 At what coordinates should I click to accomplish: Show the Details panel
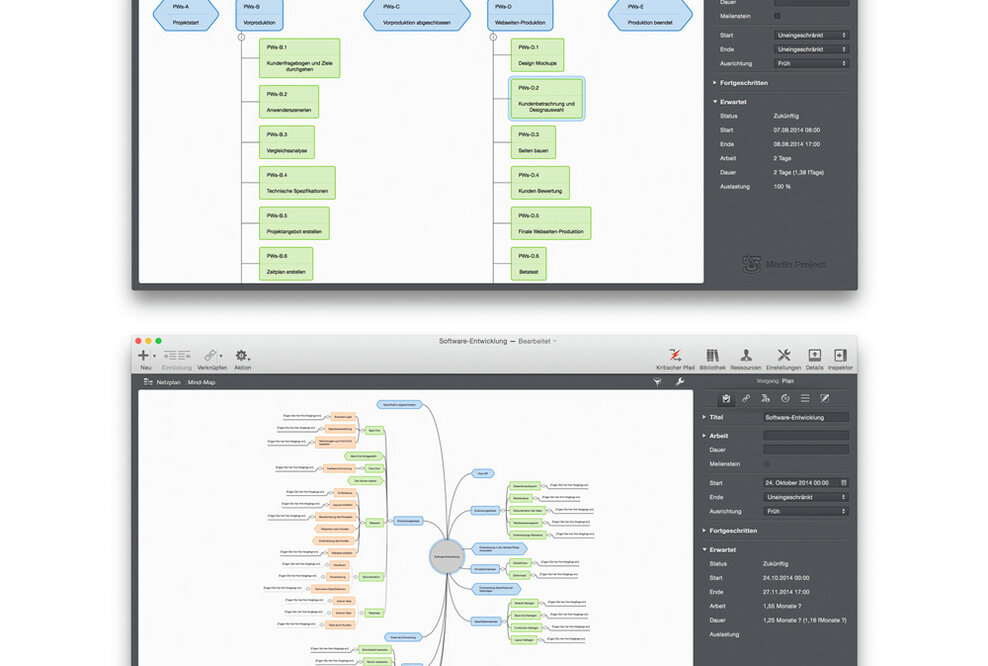[x=814, y=357]
